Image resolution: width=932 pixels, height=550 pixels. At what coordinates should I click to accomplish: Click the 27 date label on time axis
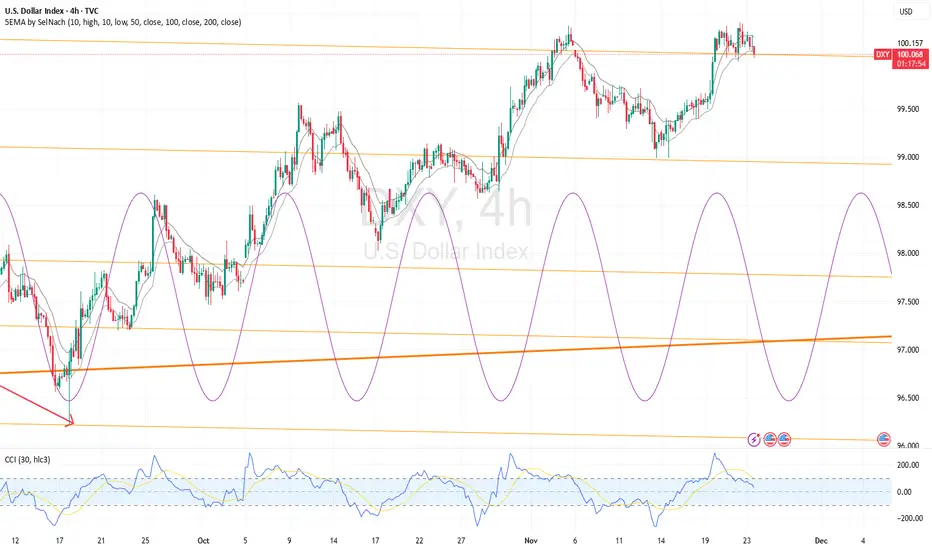[461, 540]
